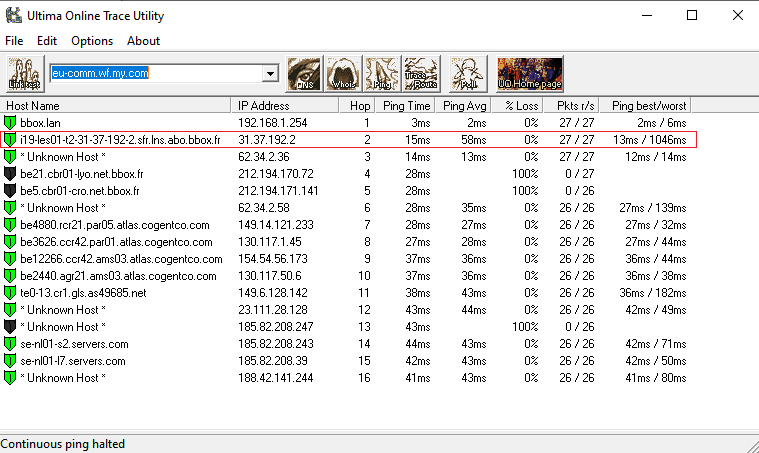
Task: Click the Ping best/worst column header
Action: [x=645, y=106]
